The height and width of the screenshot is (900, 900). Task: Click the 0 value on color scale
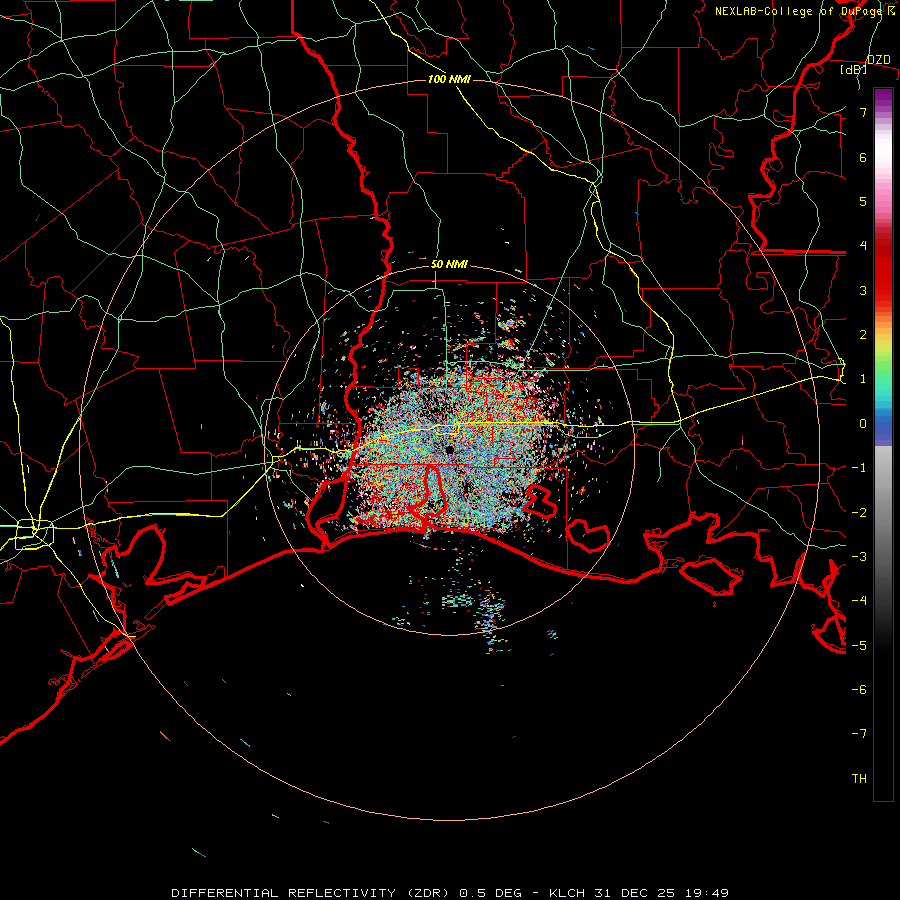point(863,424)
